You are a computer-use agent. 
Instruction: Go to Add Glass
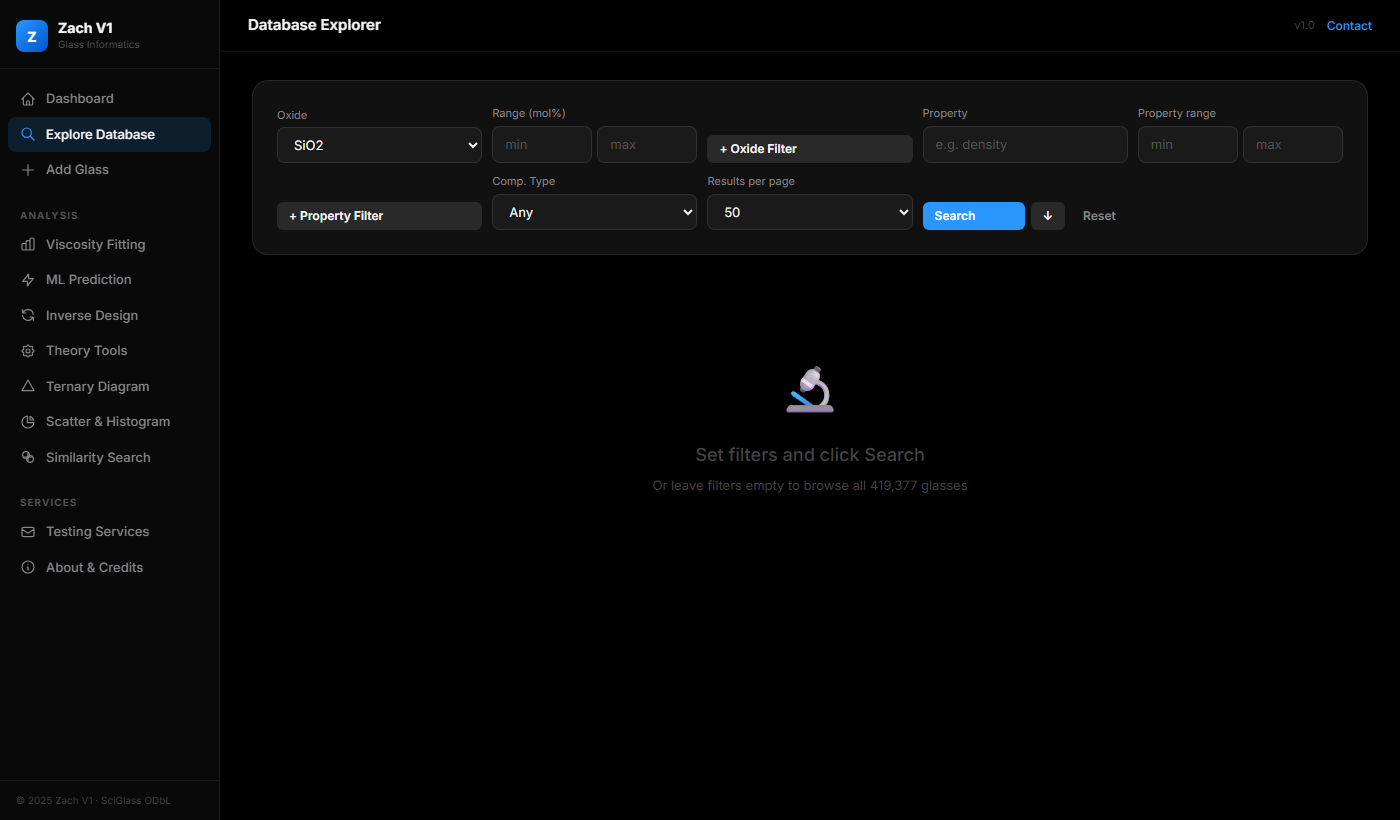click(109, 170)
